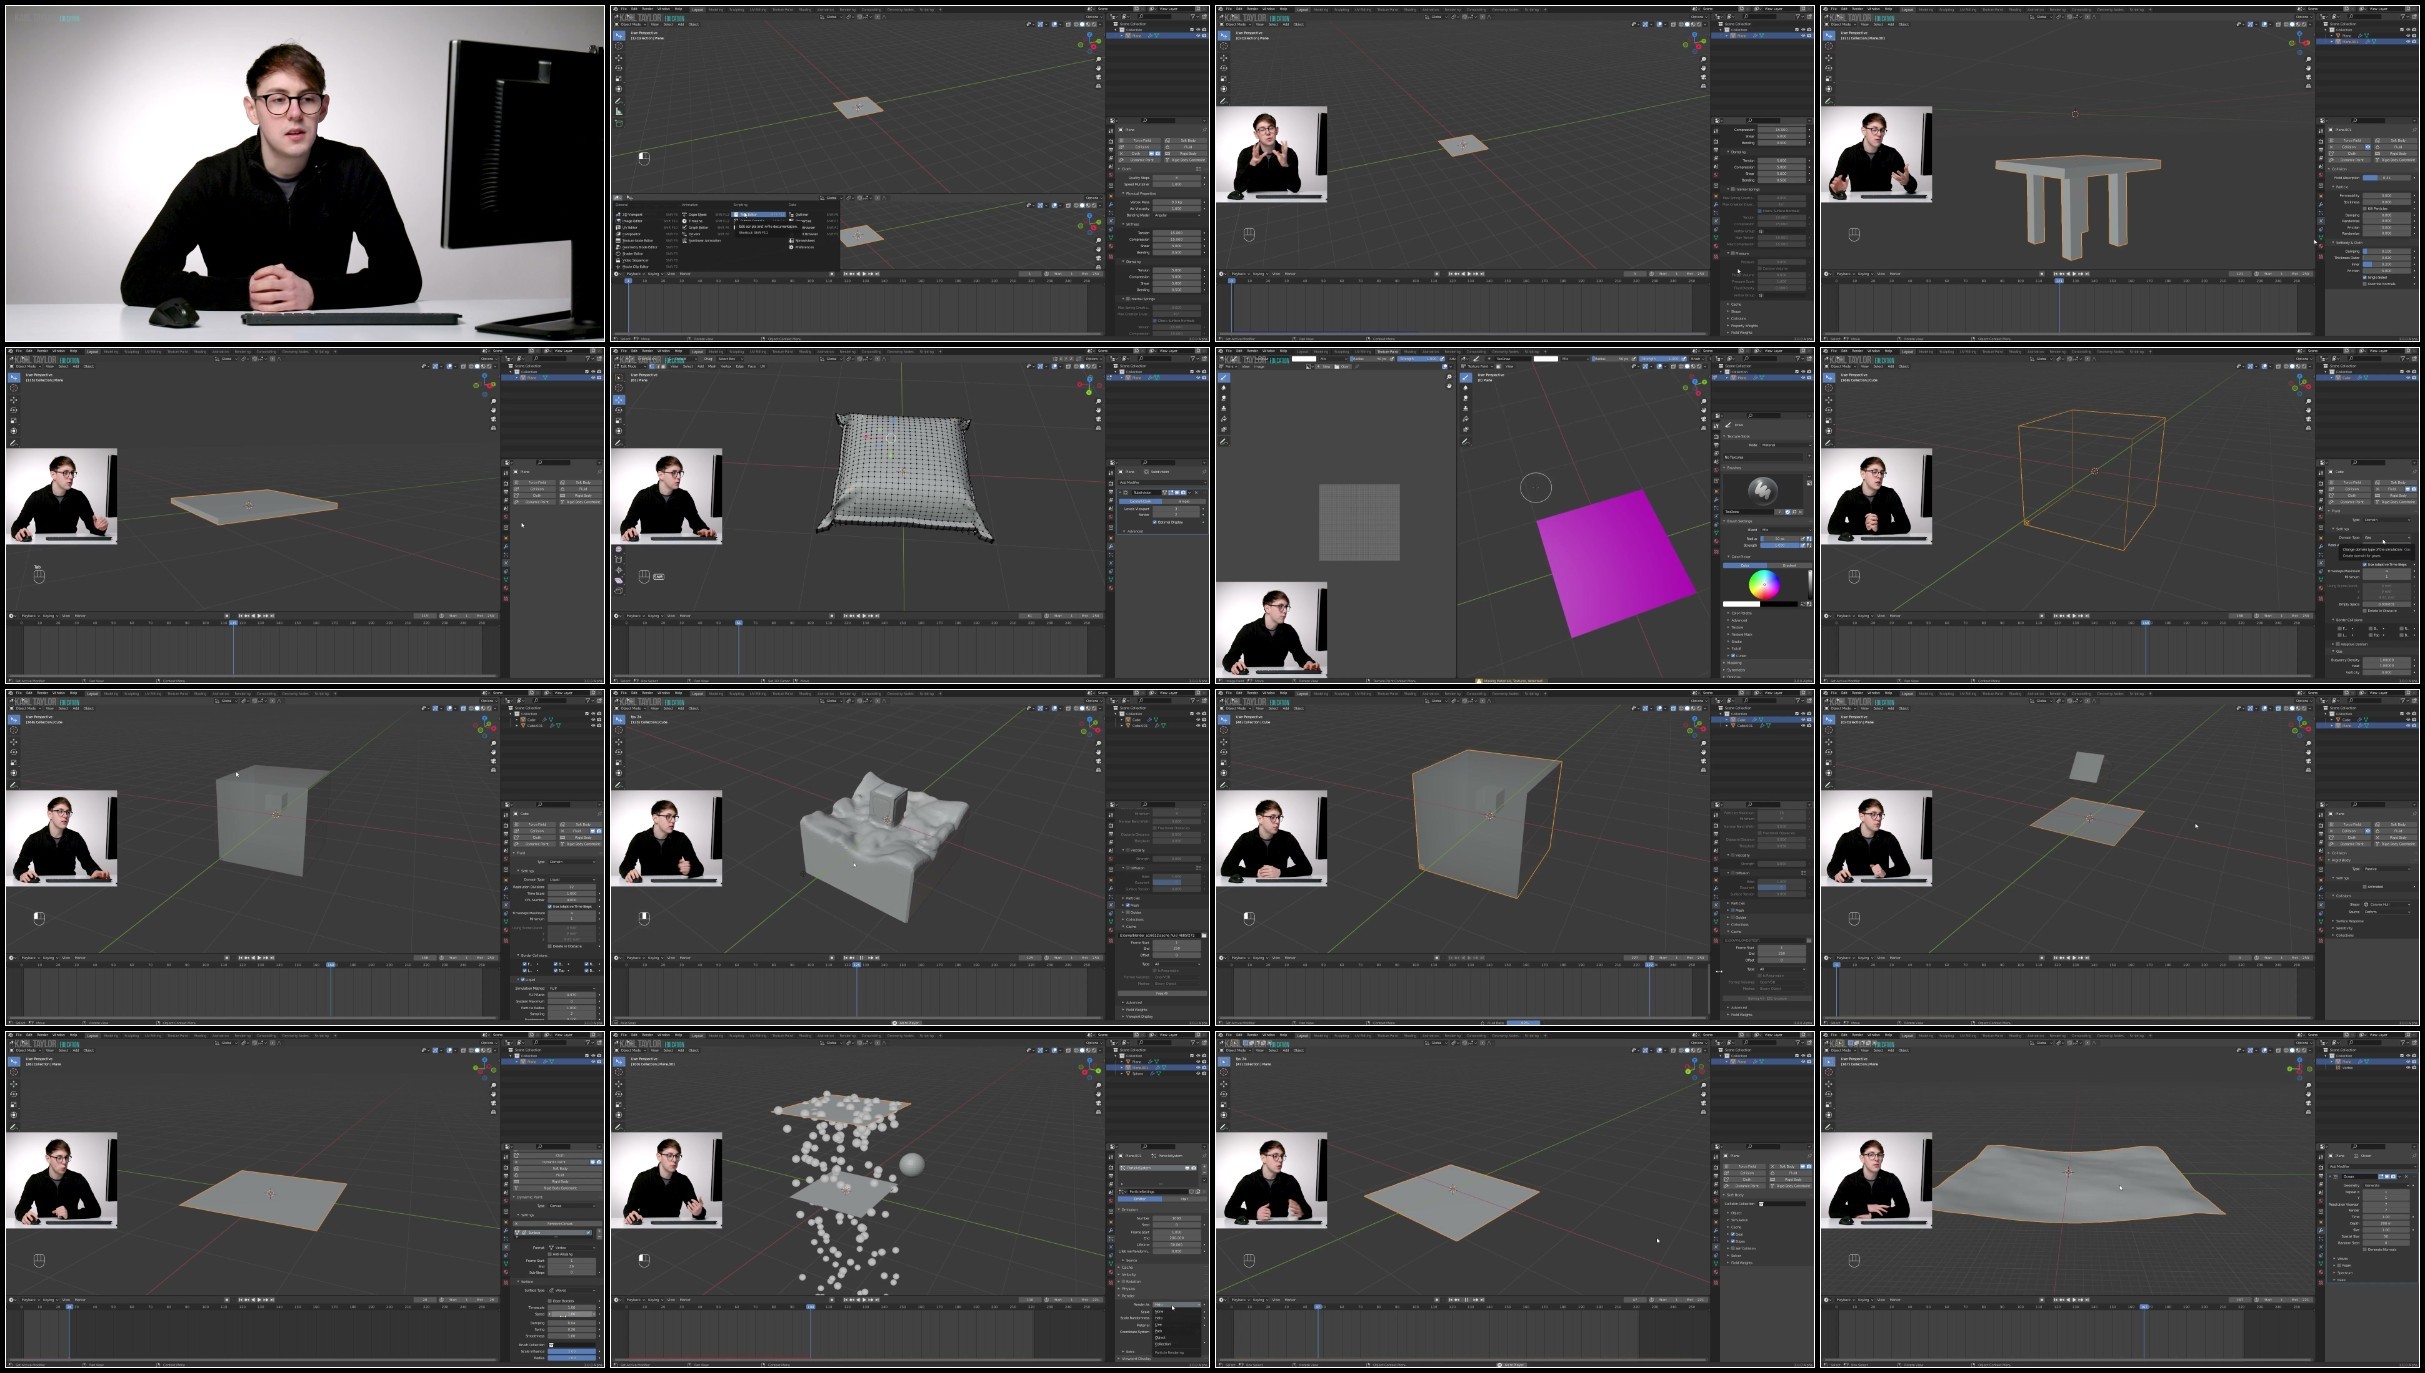Choose Object from the Render As list
This screenshot has height=1373, width=2425.
click(x=1161, y=1337)
